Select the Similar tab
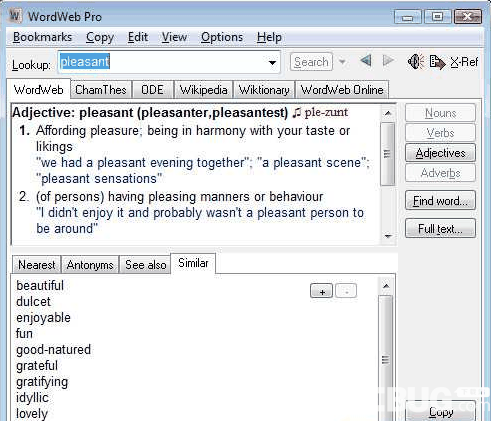 [193, 263]
